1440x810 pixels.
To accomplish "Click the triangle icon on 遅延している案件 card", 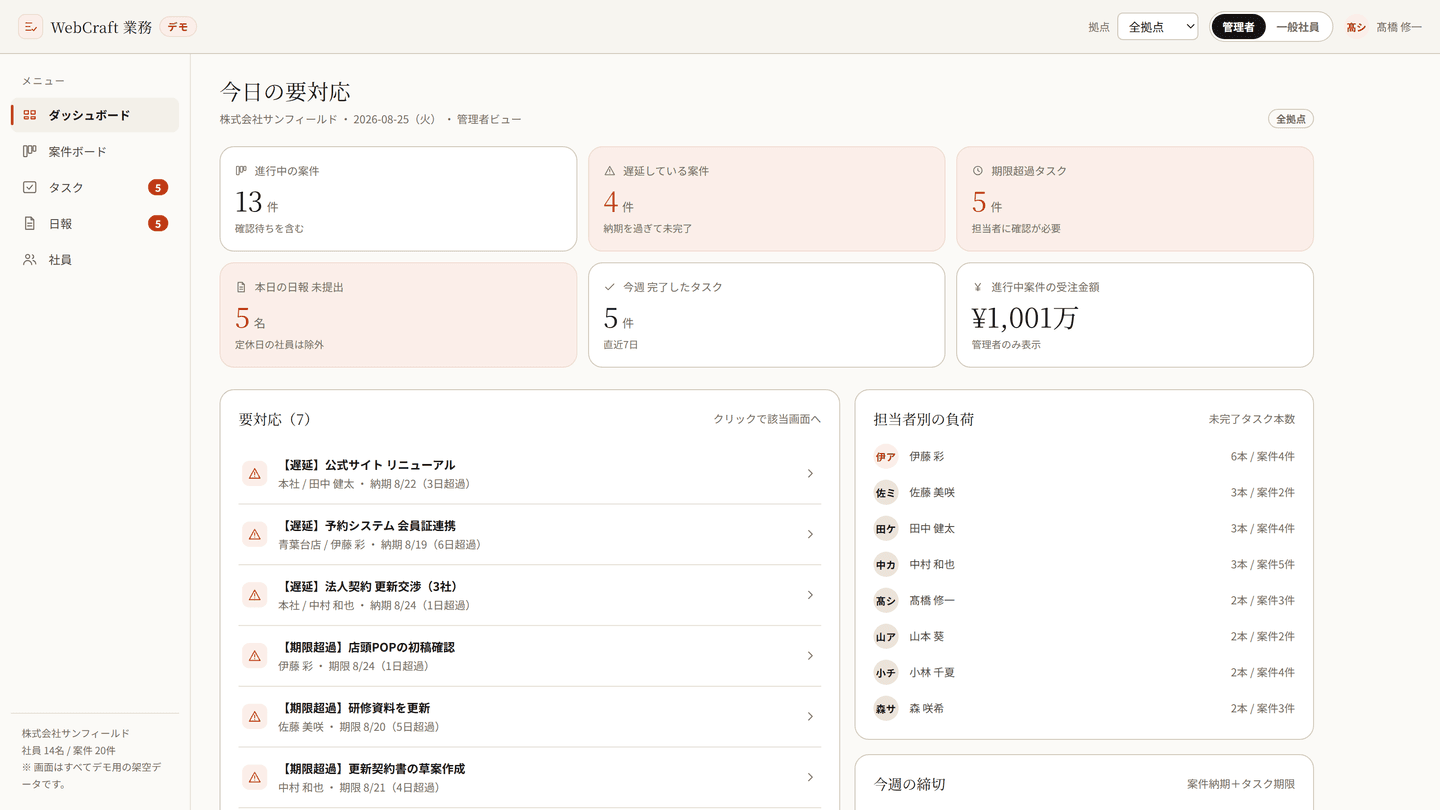I will tap(610, 171).
